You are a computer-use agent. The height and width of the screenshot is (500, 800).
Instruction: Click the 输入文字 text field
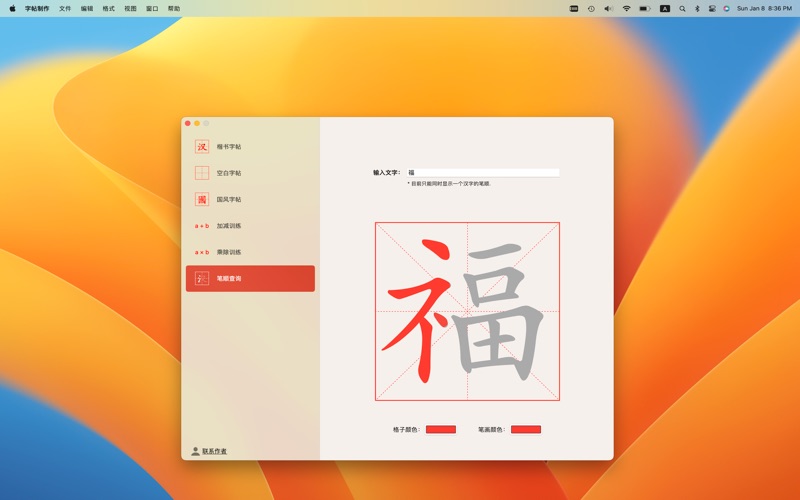[x=483, y=172]
